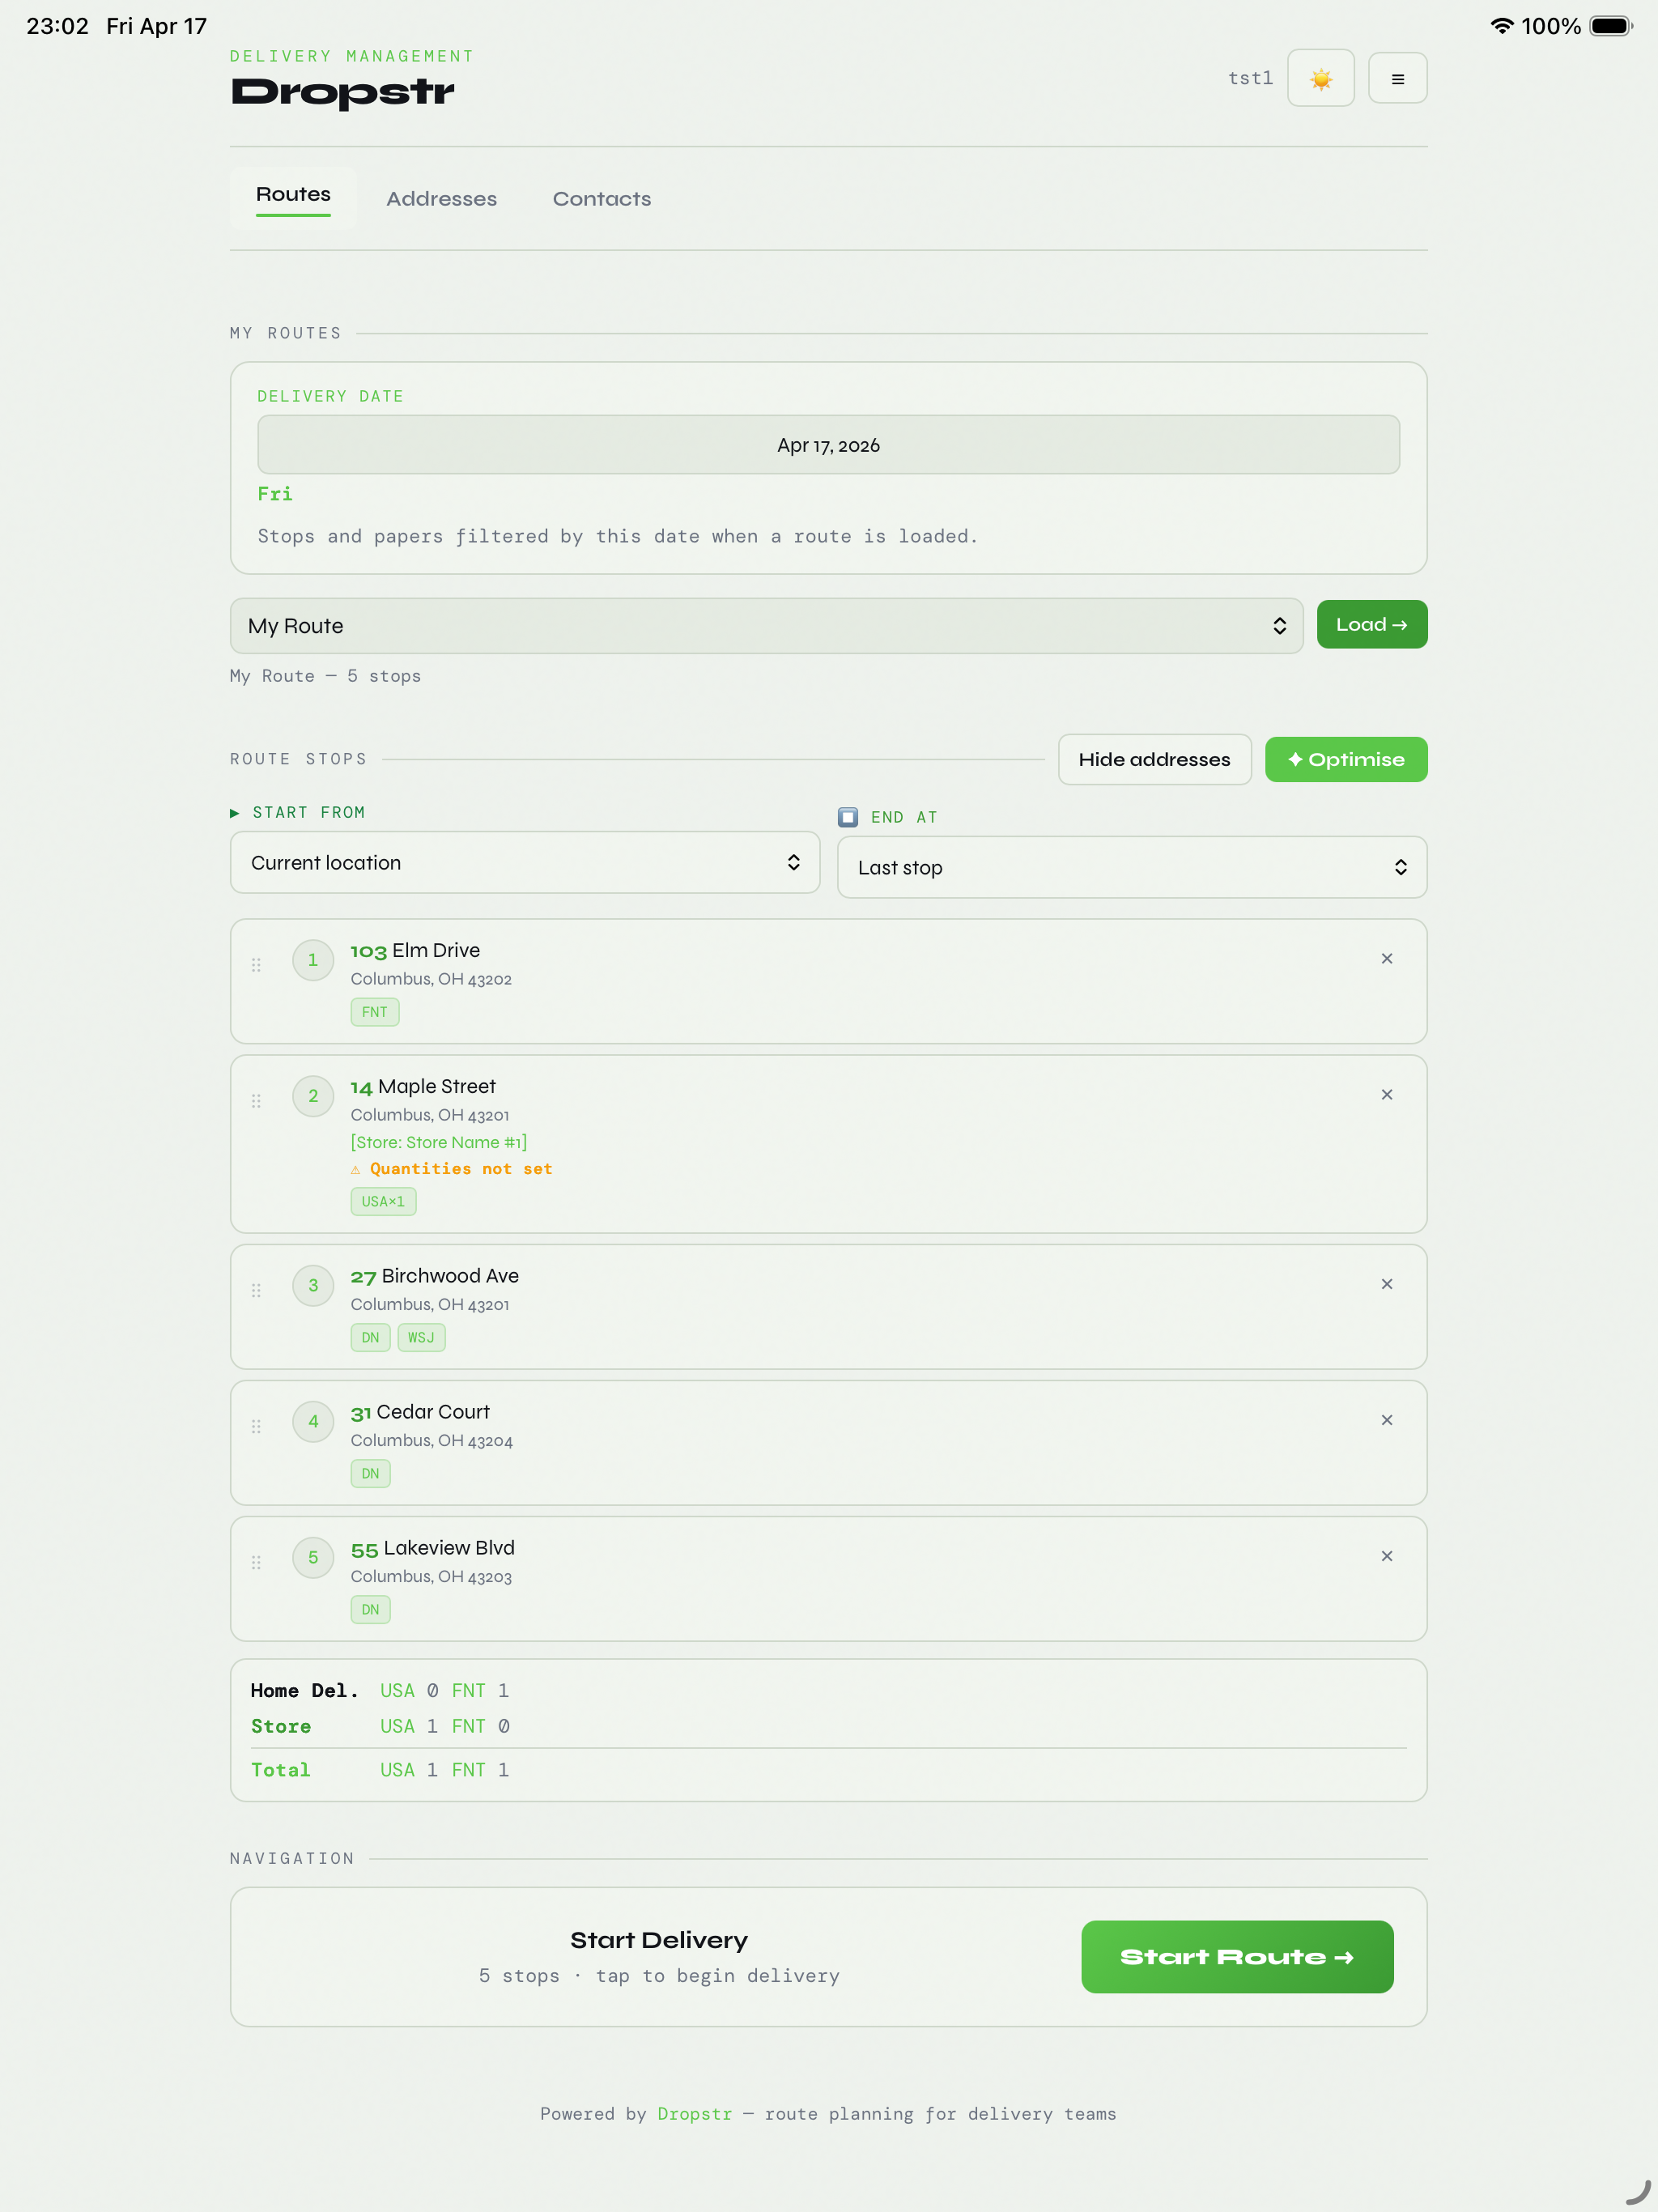This screenshot has height=2212, width=1658.
Task: Click the End At square stop icon
Action: tap(847, 817)
